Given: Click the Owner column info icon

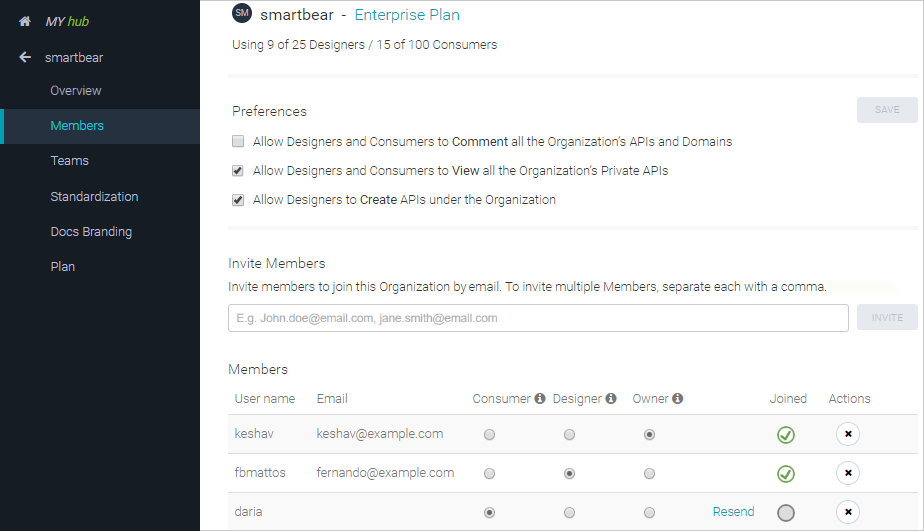Looking at the screenshot, I should coord(677,399).
